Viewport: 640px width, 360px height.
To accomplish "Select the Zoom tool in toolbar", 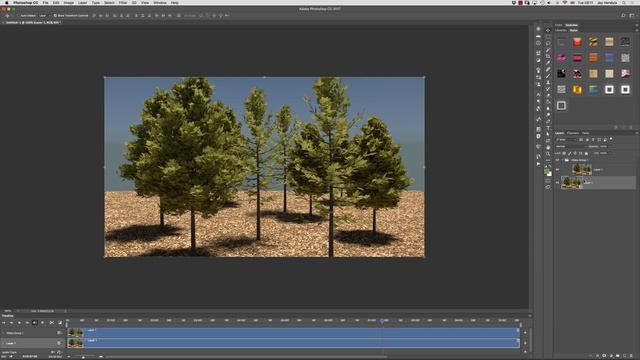I will pyautogui.click(x=548, y=154).
